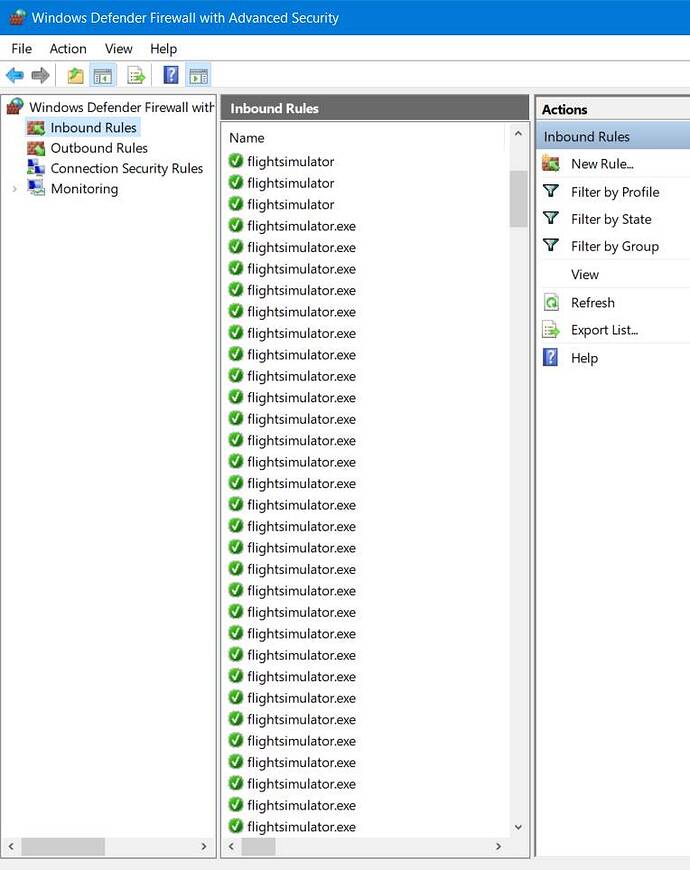Click Help text in Actions pane
This screenshot has height=870, width=690.
(x=585, y=358)
